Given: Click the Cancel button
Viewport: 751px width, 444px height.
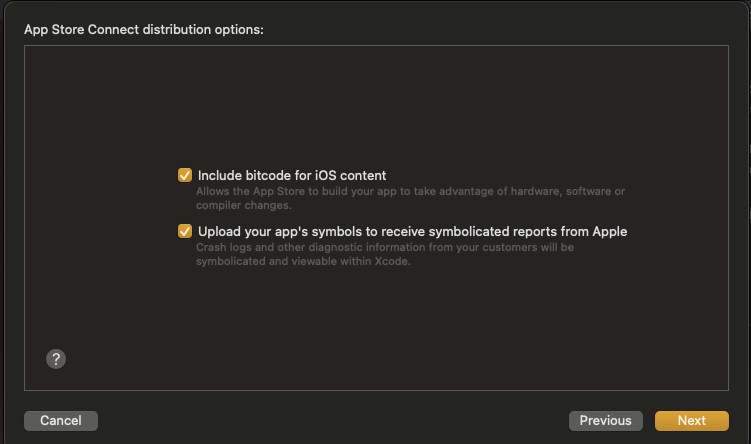Looking at the screenshot, I should (x=61, y=421).
